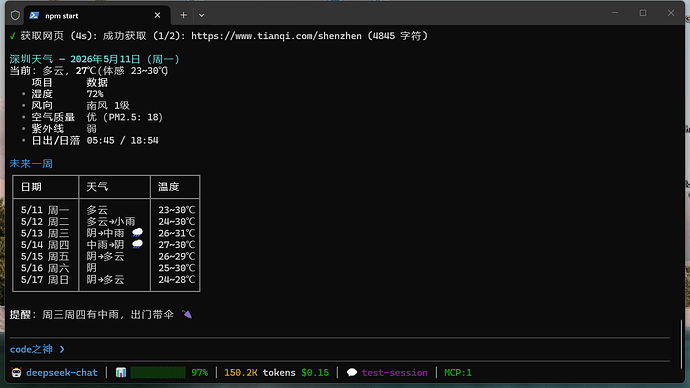Click the test-session label in the status bar
Screen dimensions: 690x388
pyautogui.click(x=394, y=373)
